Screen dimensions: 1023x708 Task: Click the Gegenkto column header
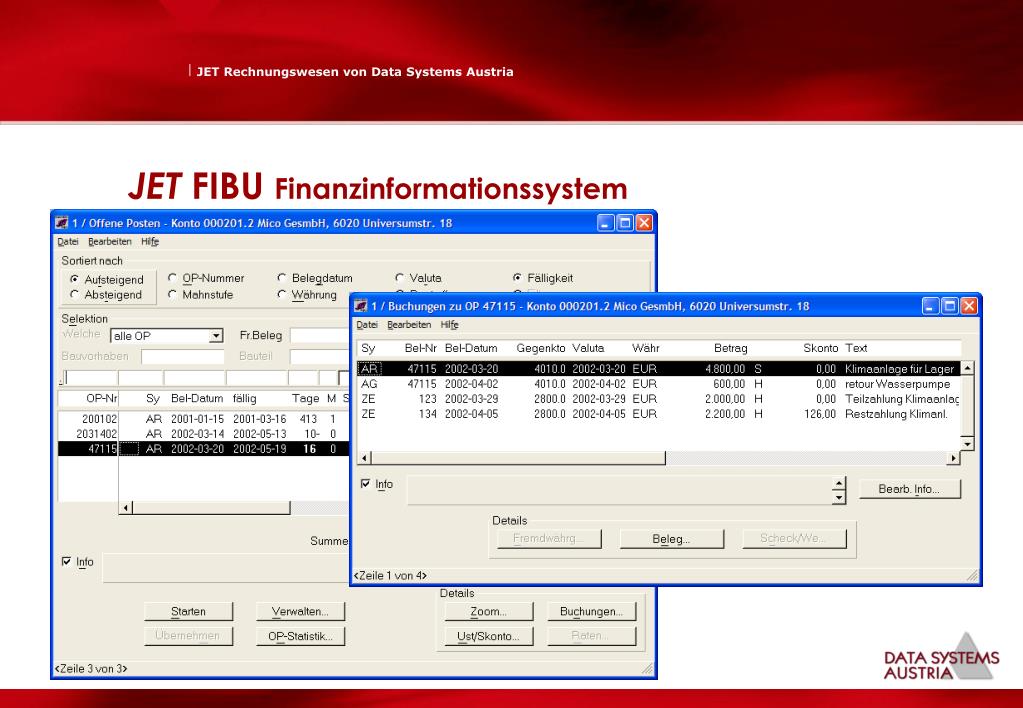point(541,348)
